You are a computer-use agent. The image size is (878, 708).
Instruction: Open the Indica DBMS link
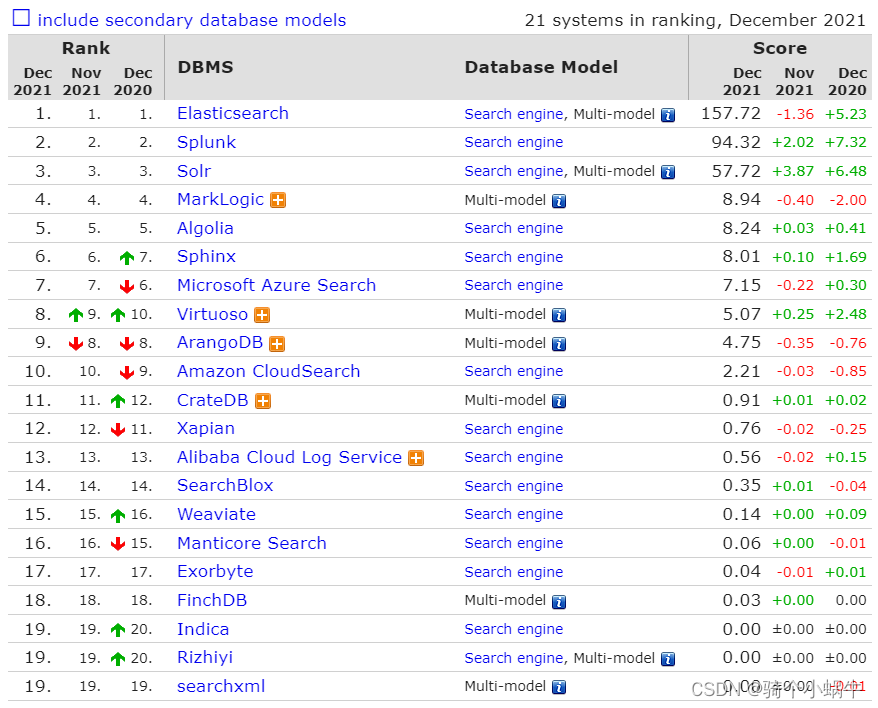point(203,630)
